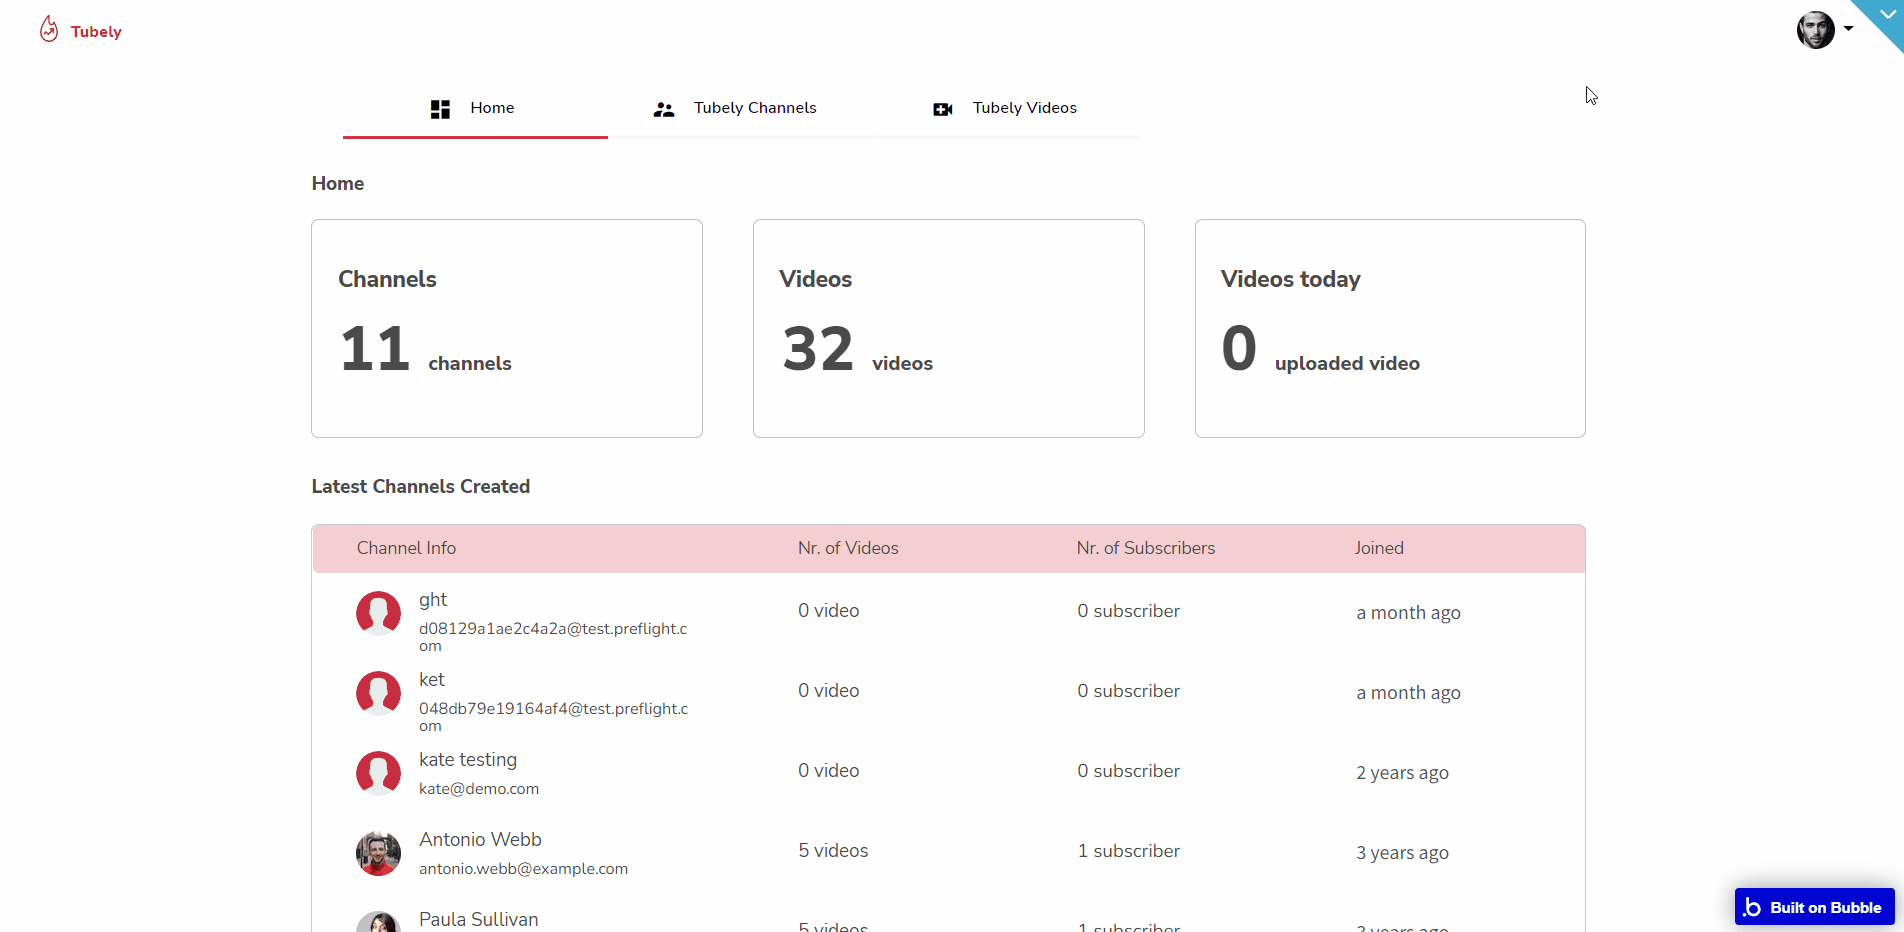Open the user profile avatar
Viewport: 1904px width, 932px height.
[1815, 29]
